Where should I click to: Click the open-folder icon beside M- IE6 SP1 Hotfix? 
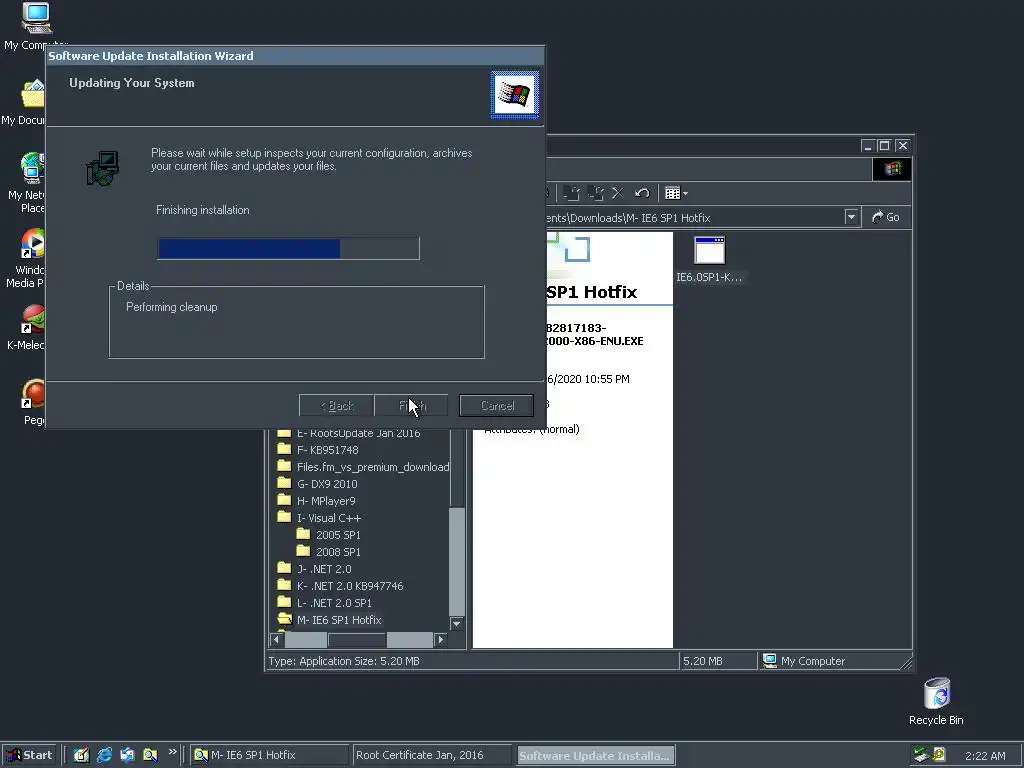click(x=284, y=619)
